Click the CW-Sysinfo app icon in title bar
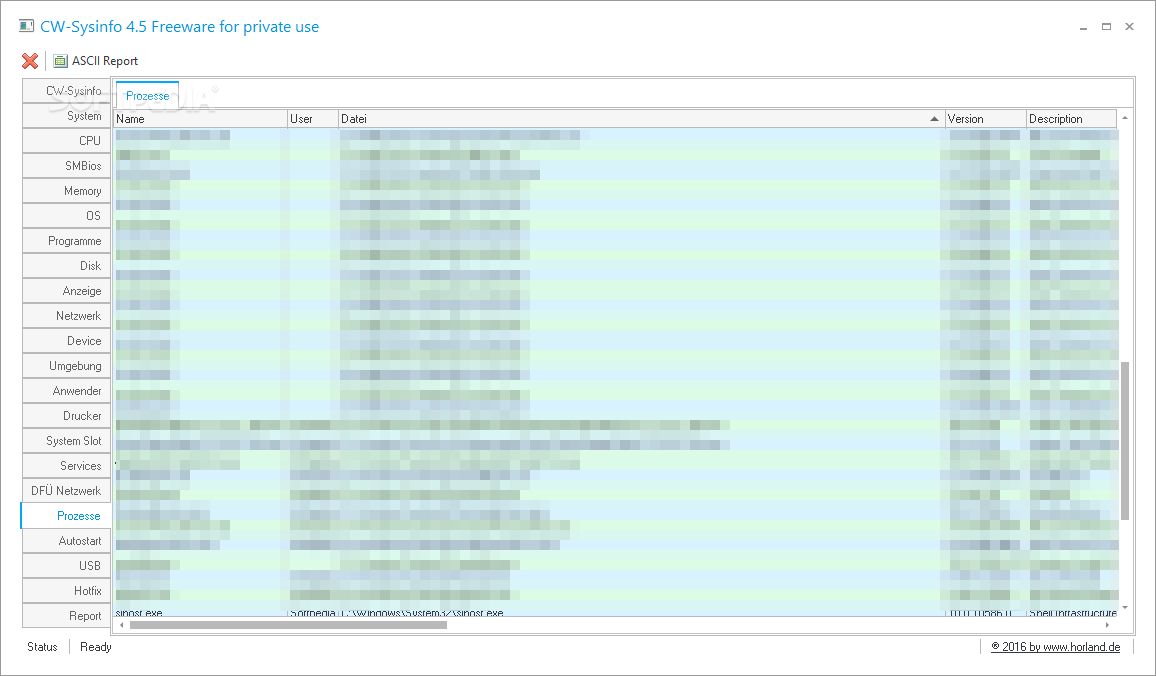The width and height of the screenshot is (1156, 676). [27, 26]
